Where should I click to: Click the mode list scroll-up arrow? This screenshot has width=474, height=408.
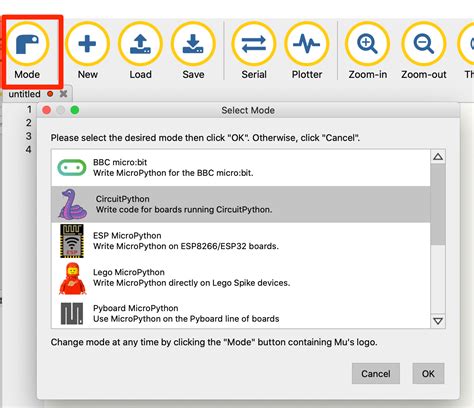pyautogui.click(x=438, y=157)
